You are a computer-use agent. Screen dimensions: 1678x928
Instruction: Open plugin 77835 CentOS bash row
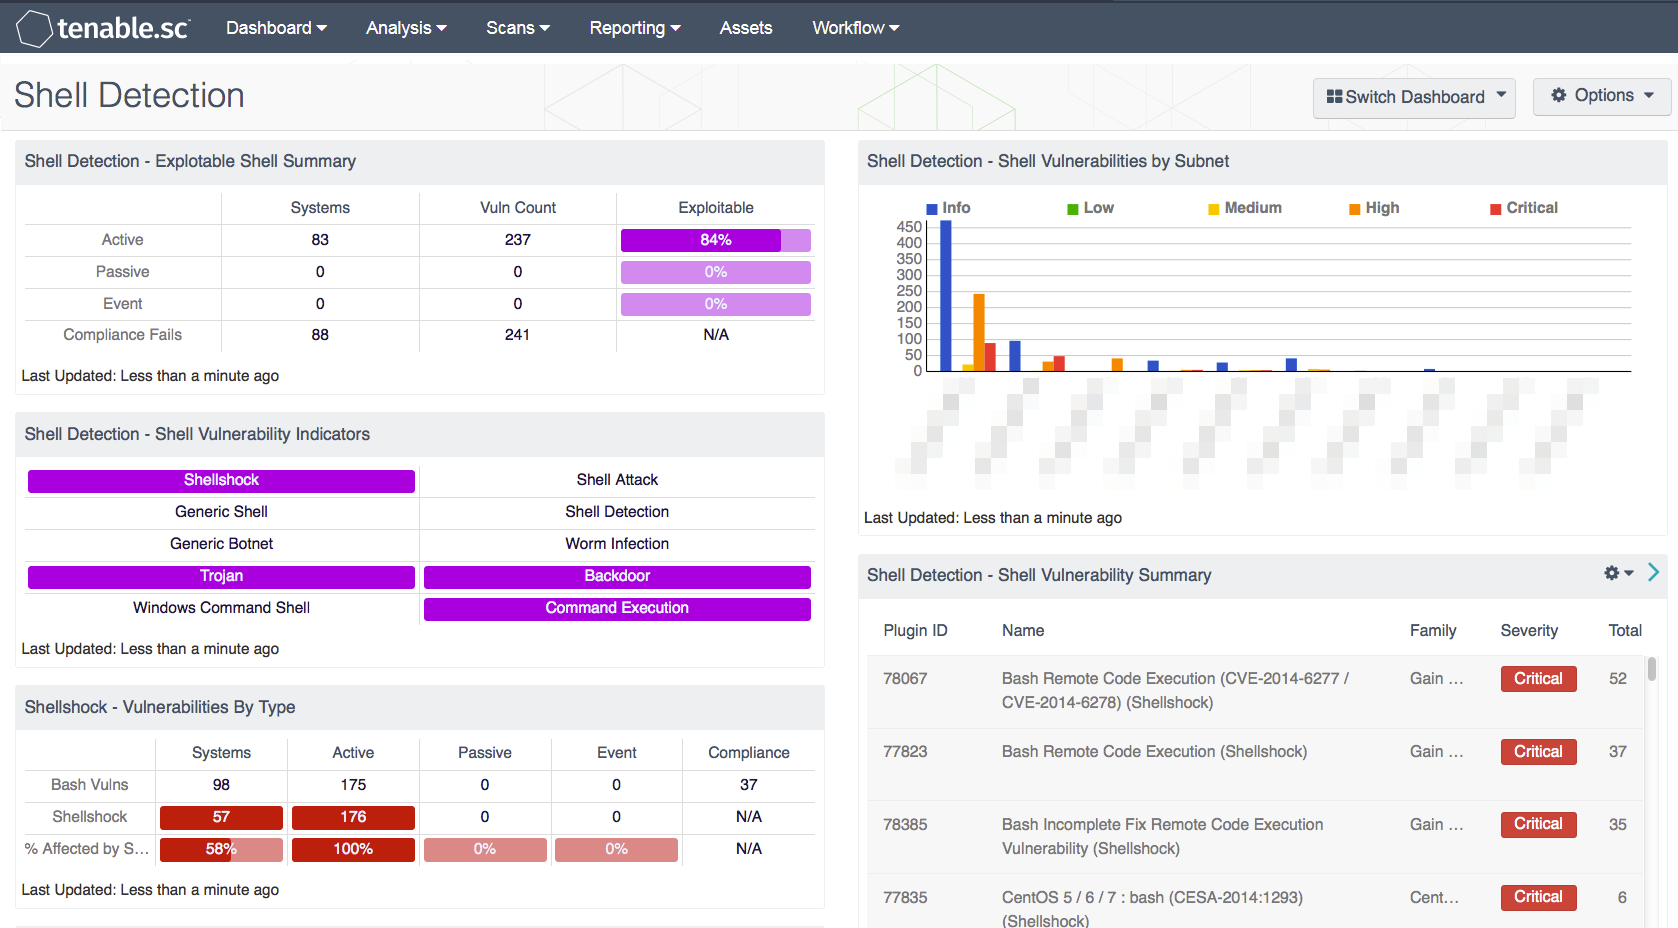(x=1255, y=902)
